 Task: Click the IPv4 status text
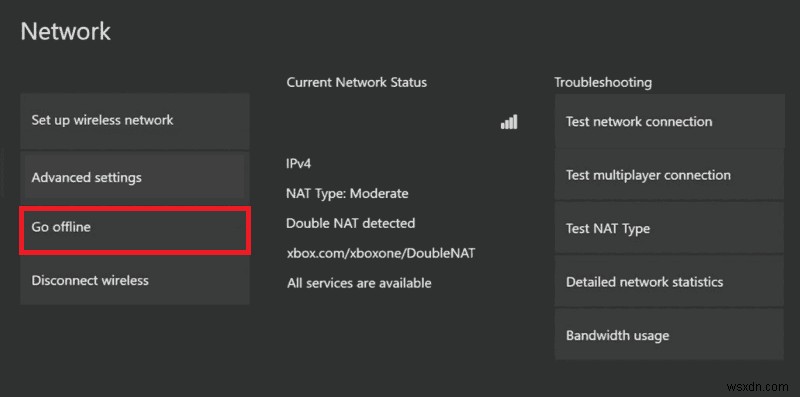click(299, 163)
